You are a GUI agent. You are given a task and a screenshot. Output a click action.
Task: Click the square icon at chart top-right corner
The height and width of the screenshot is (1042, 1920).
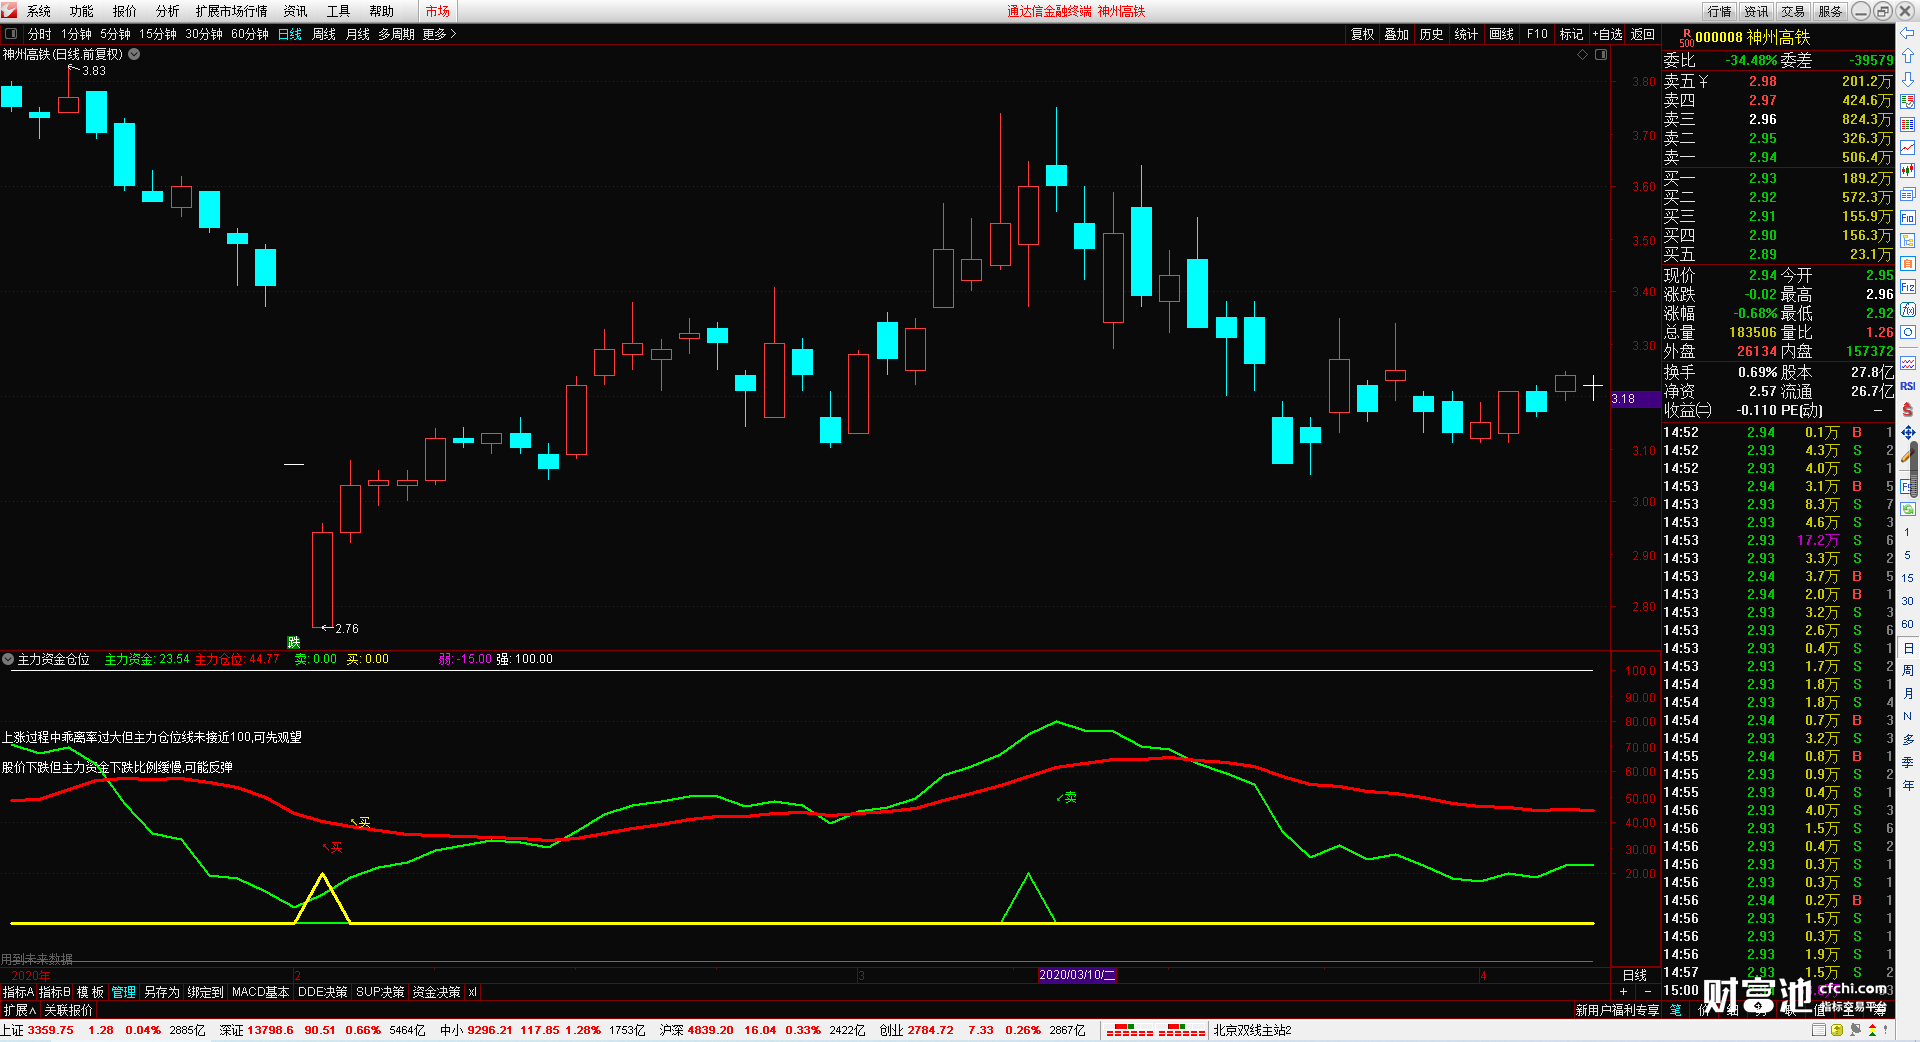click(1601, 55)
